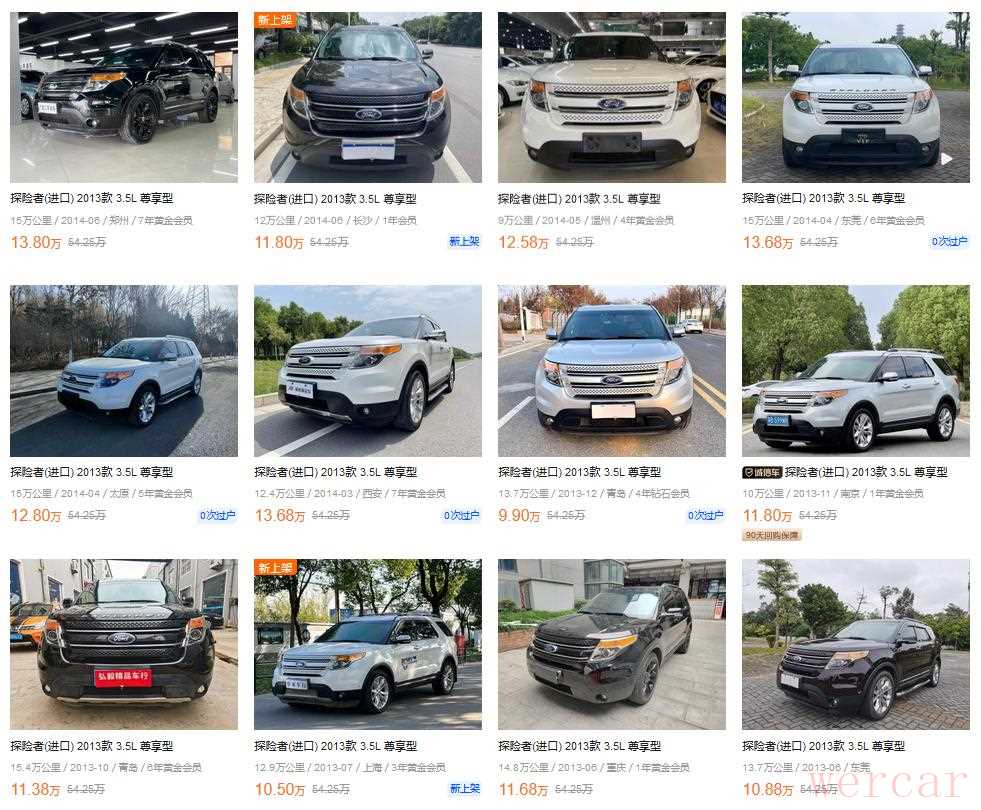Click the 12.58万 price on the Wenzhou listing
This screenshot has height=810, width=981.
[523, 242]
